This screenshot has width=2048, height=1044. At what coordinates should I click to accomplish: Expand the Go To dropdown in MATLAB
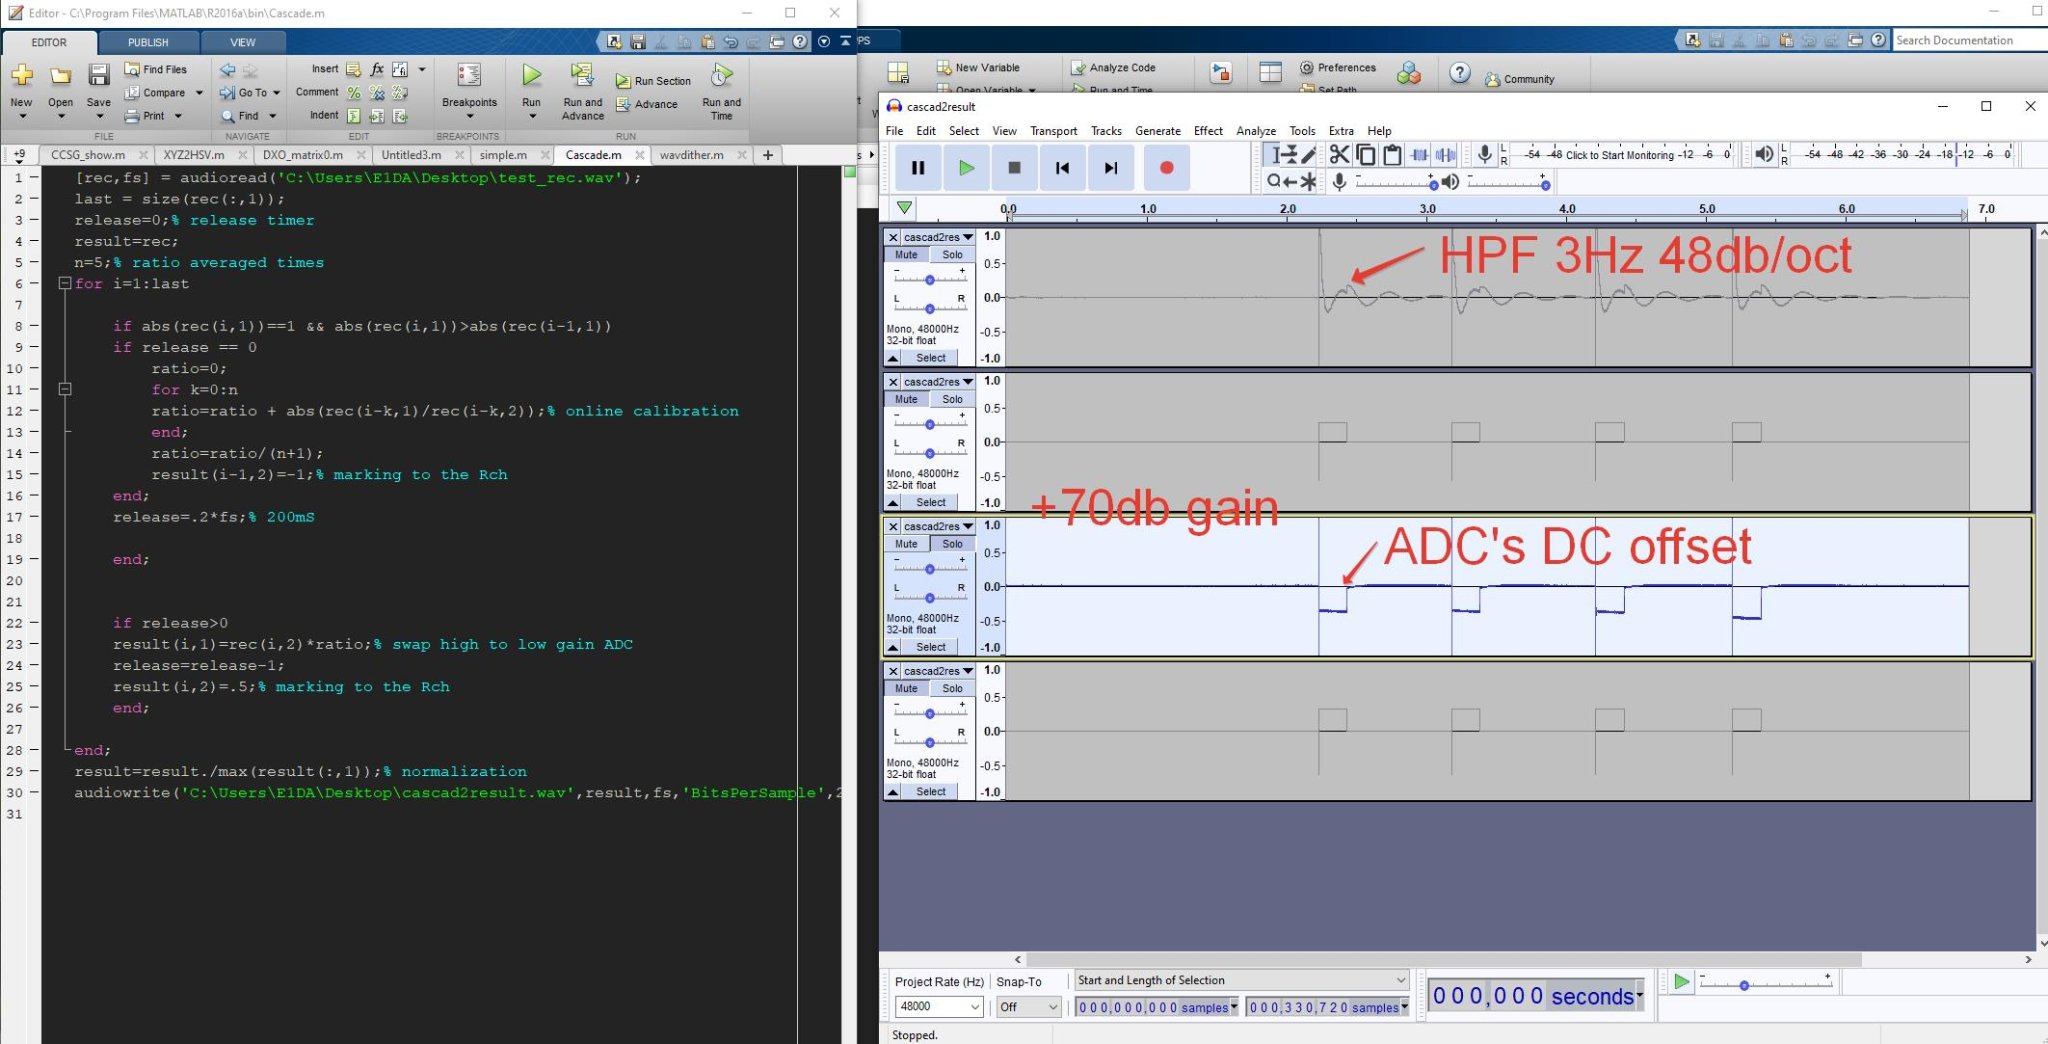[276, 93]
